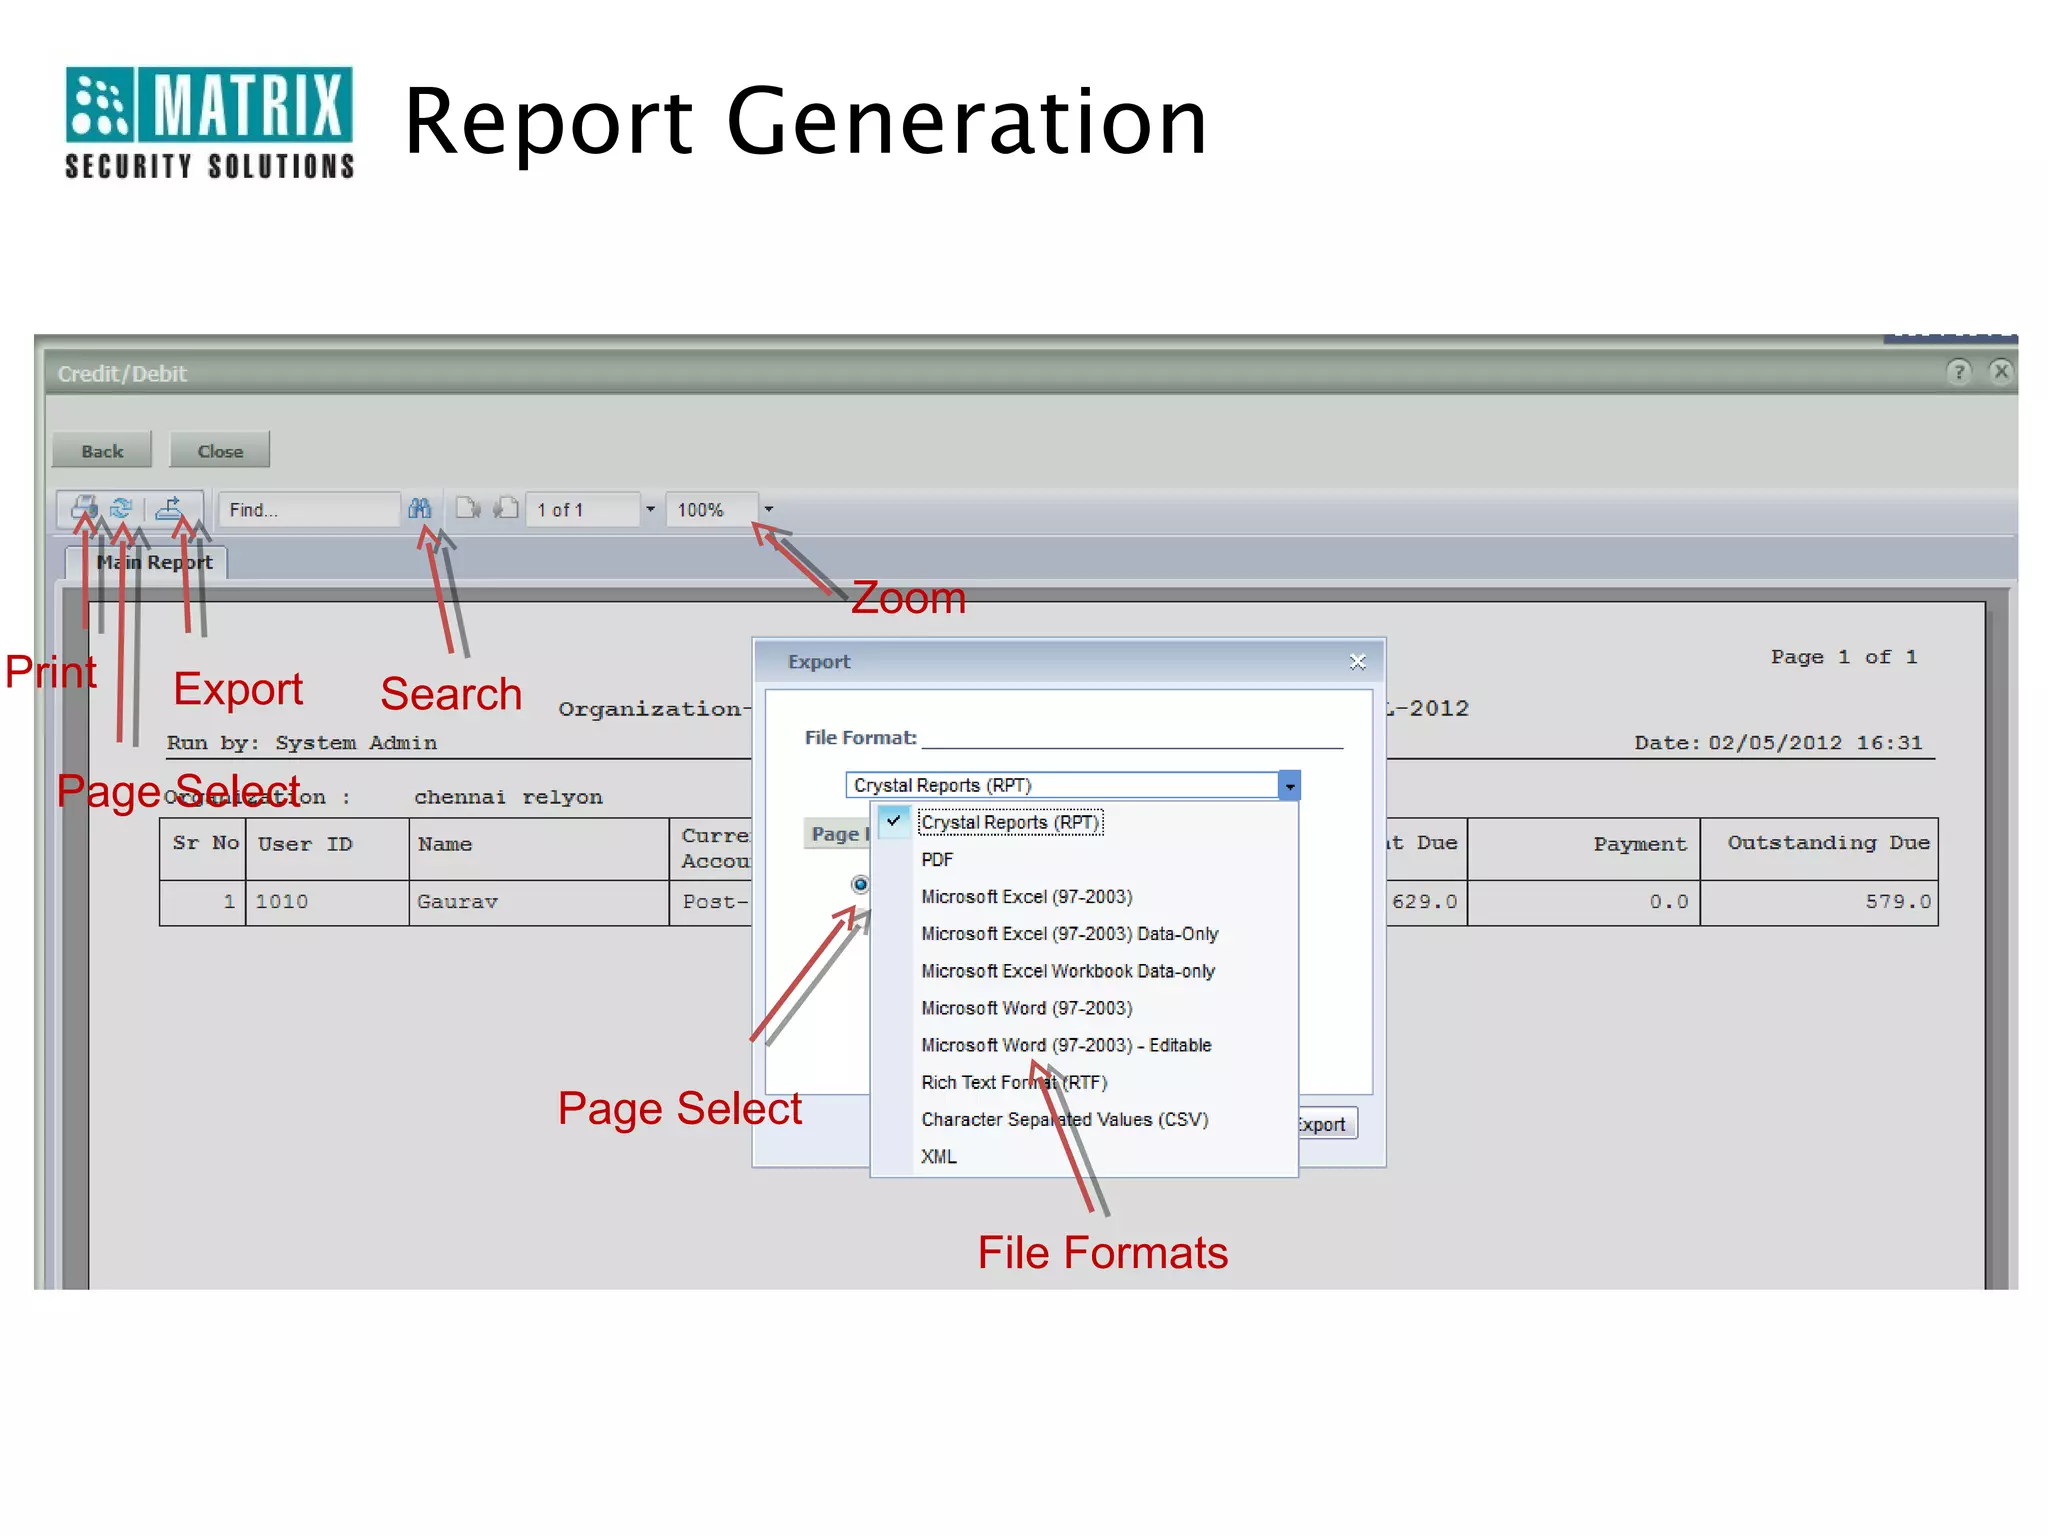Click the Find text field
2048x1536 pixels.
(308, 510)
